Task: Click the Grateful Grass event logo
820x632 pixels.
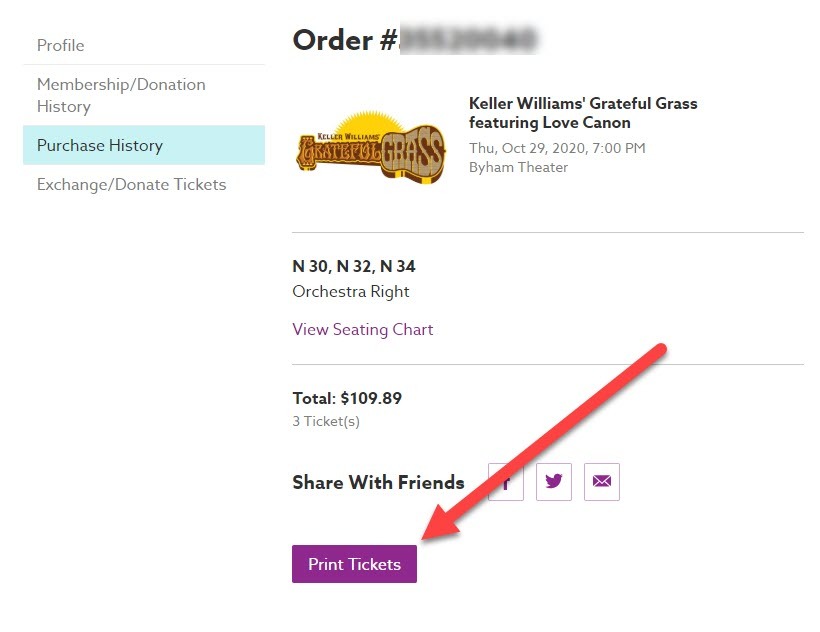Action: (370, 146)
